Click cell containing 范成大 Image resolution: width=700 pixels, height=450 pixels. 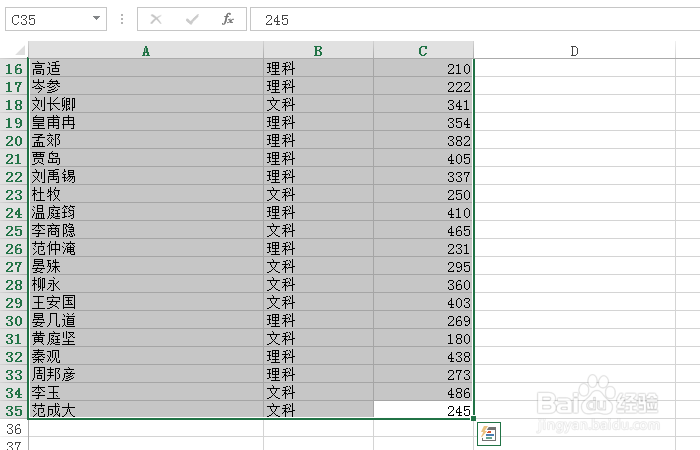click(146, 410)
